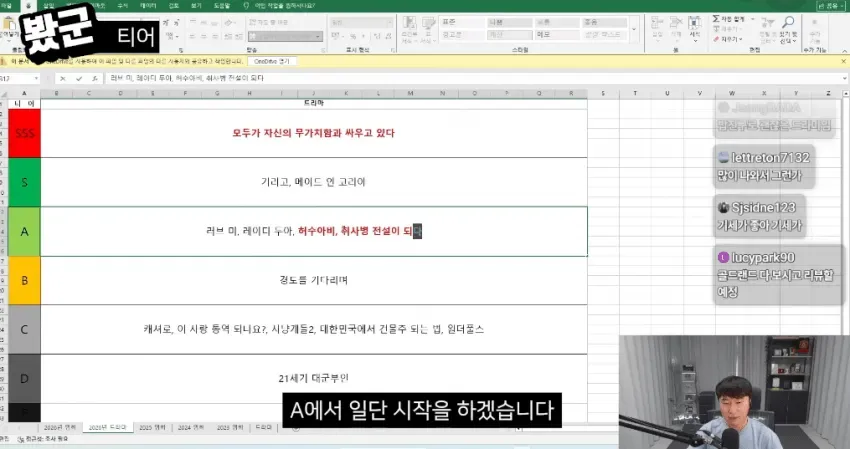Open the 파일 file tab

(7, 6)
